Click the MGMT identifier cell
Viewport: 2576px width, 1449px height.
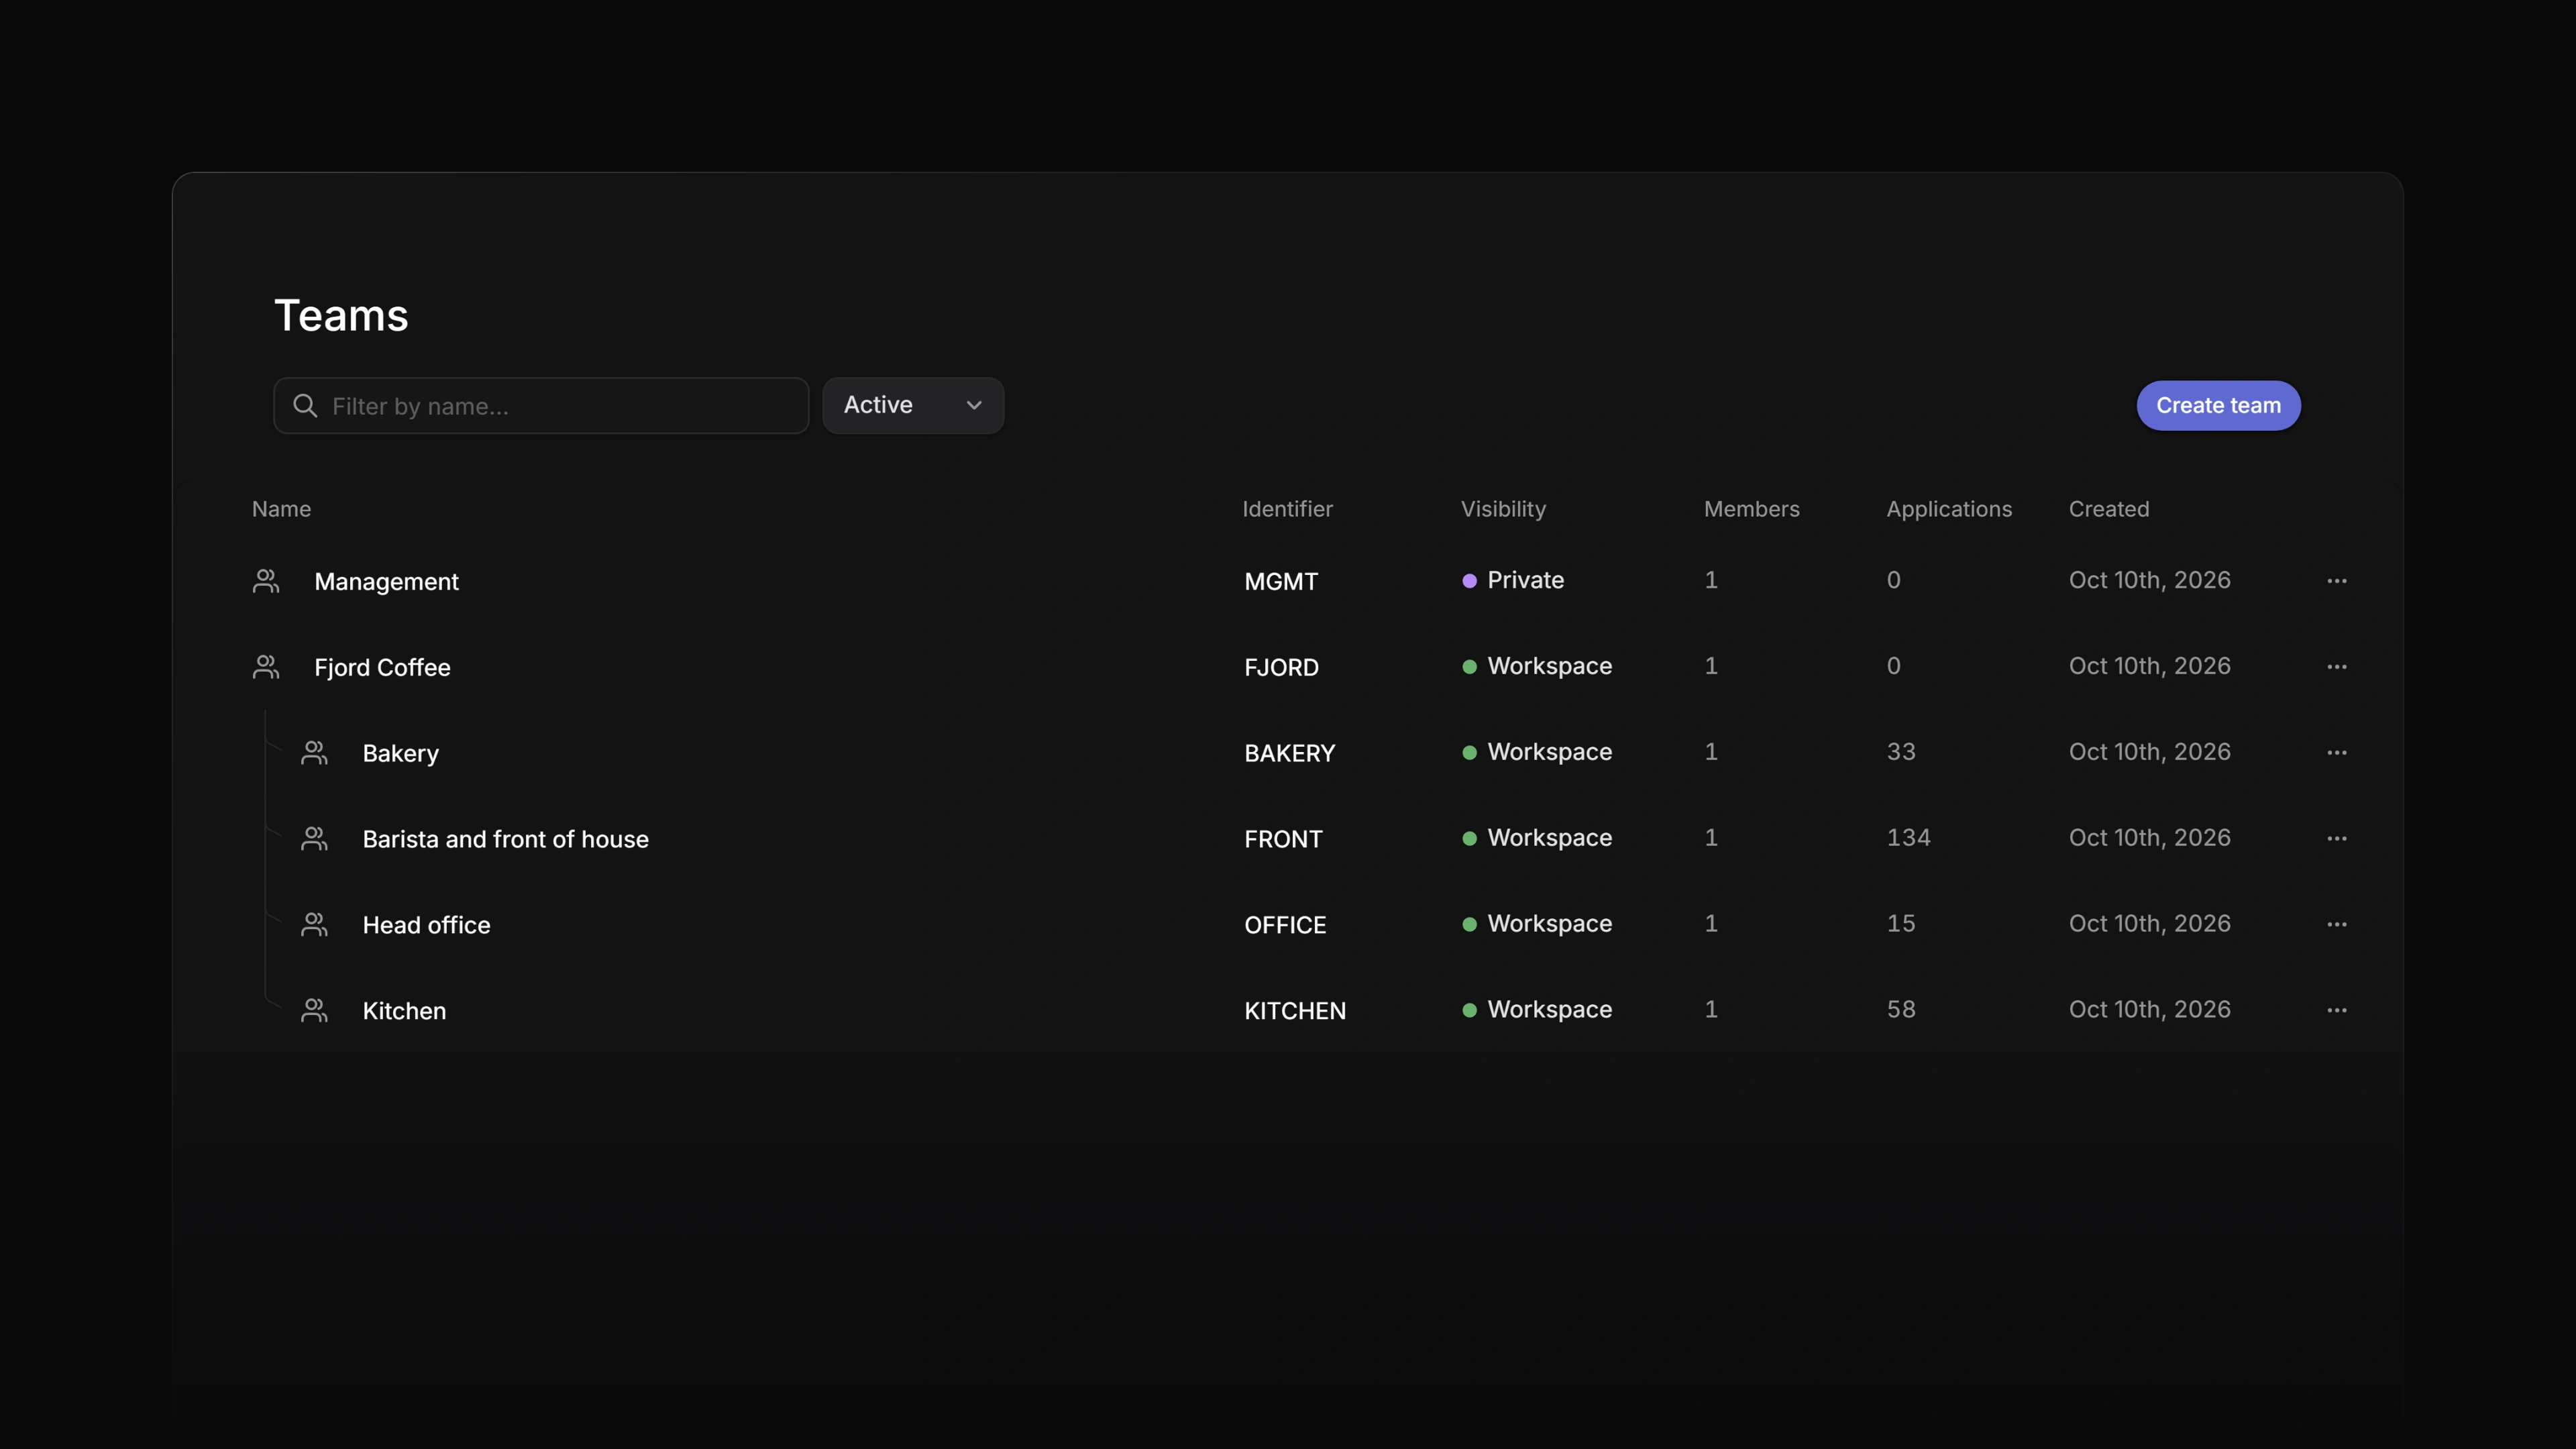pos(1281,581)
